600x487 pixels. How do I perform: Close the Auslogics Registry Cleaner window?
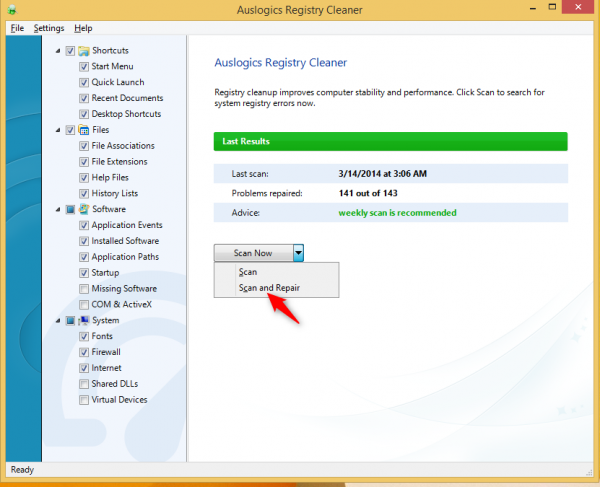click(578, 7)
